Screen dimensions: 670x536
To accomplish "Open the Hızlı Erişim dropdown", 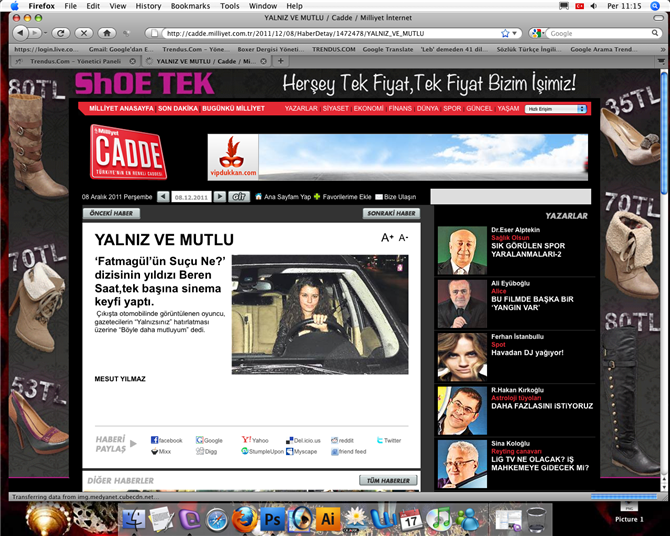I will pyautogui.click(x=555, y=109).
